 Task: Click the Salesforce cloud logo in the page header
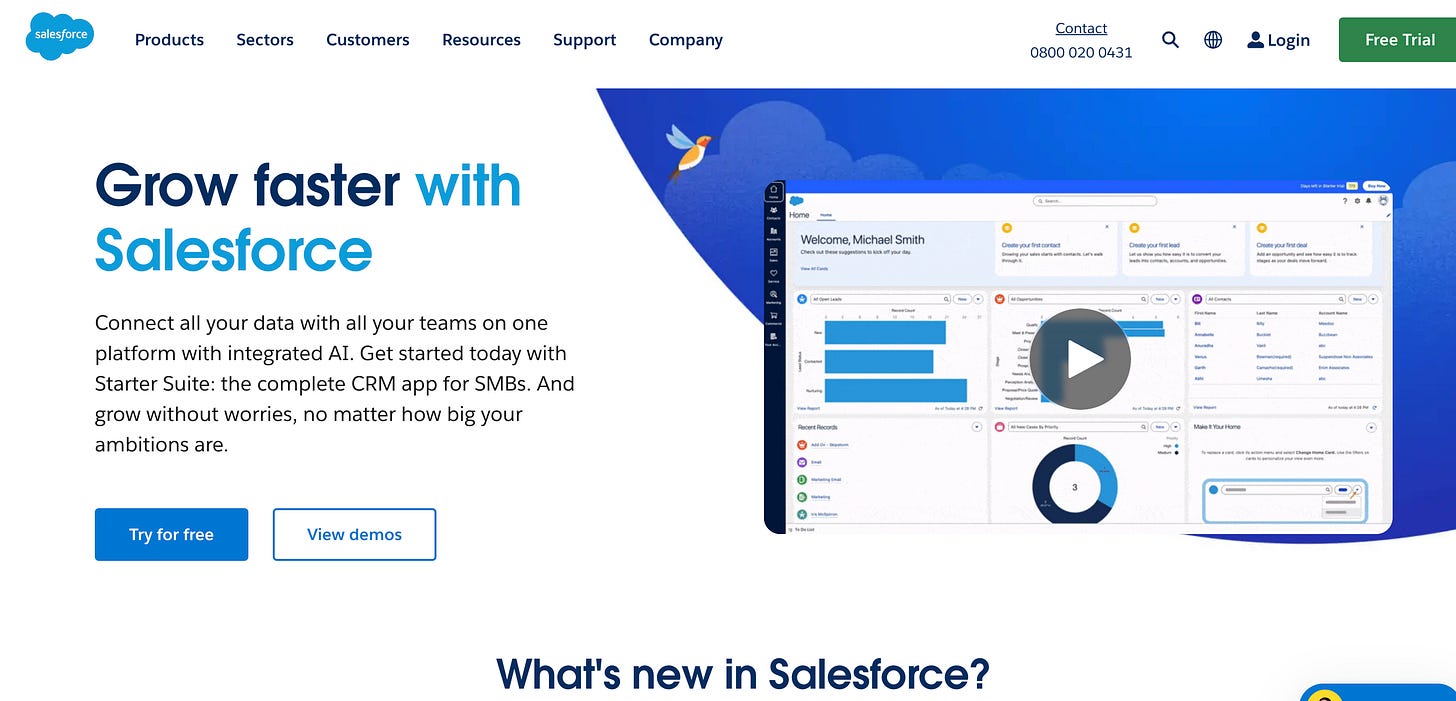coord(60,37)
